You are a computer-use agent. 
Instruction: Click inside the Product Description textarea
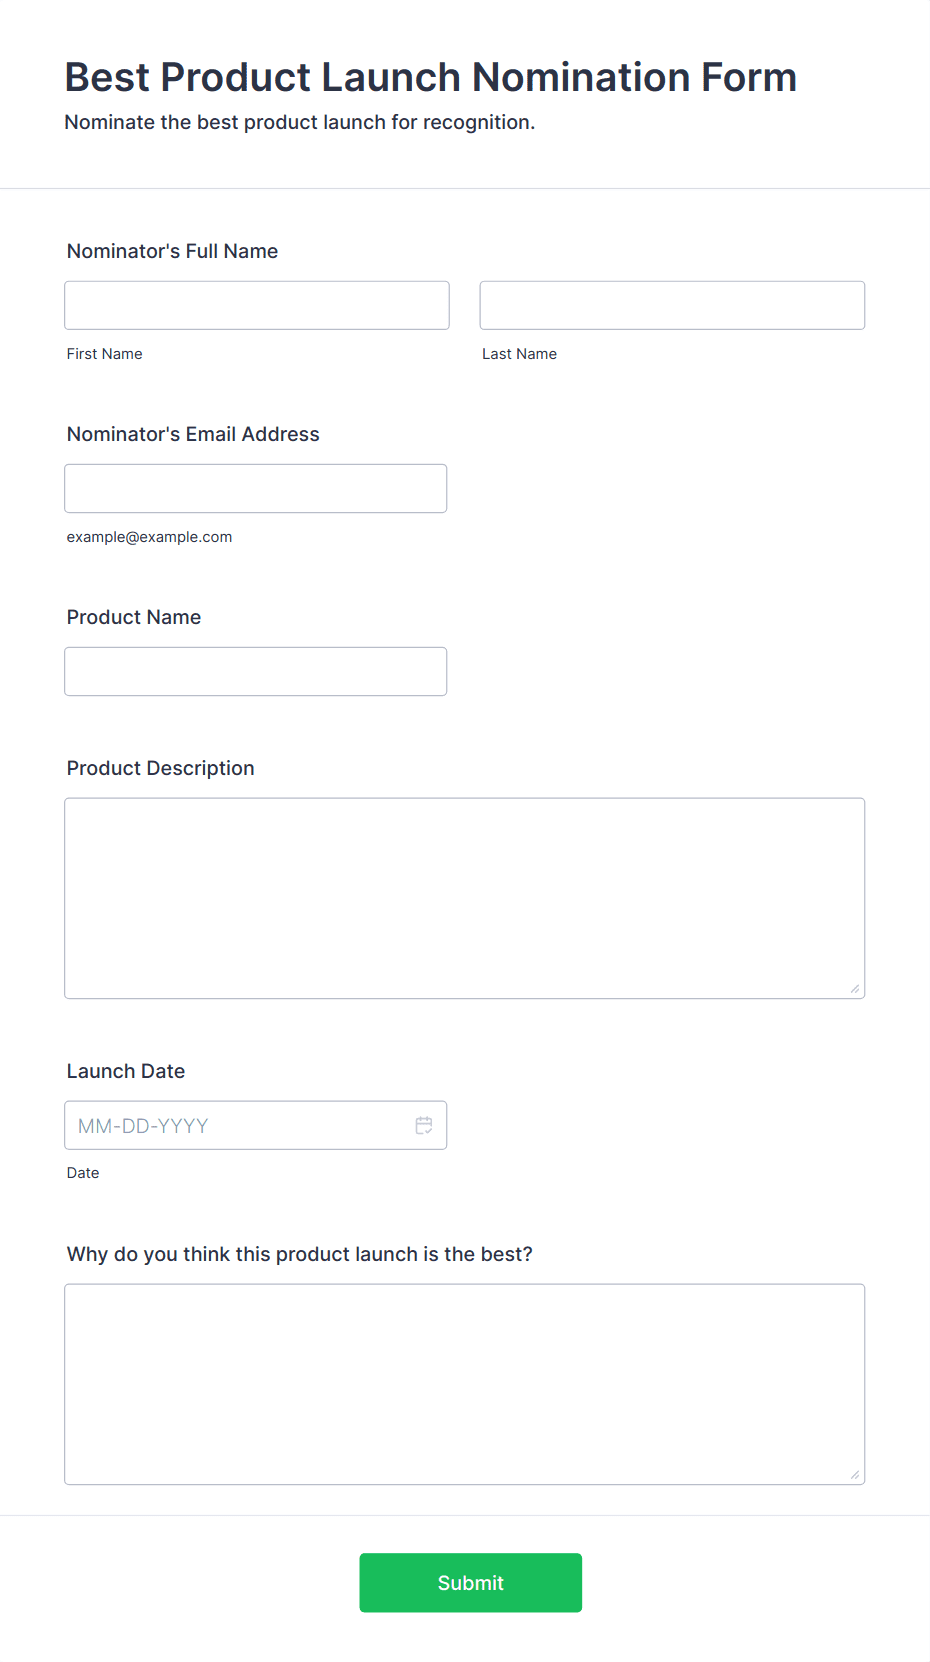(465, 898)
